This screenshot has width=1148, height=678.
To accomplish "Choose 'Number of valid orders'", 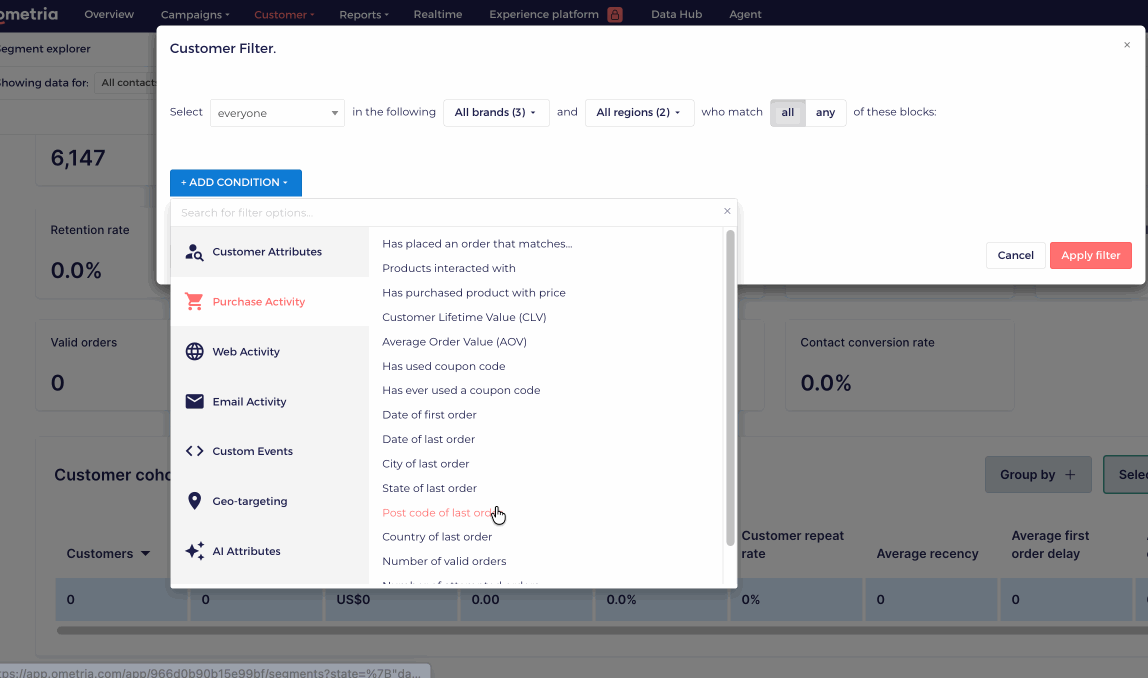I will pyautogui.click(x=444, y=562).
